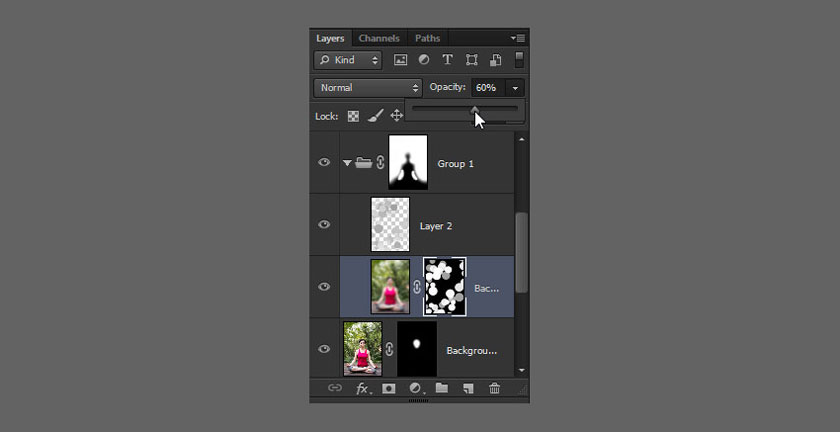Screen dimensions: 840x432
Task: Open the Normal blend mode dropdown
Action: tap(368, 88)
